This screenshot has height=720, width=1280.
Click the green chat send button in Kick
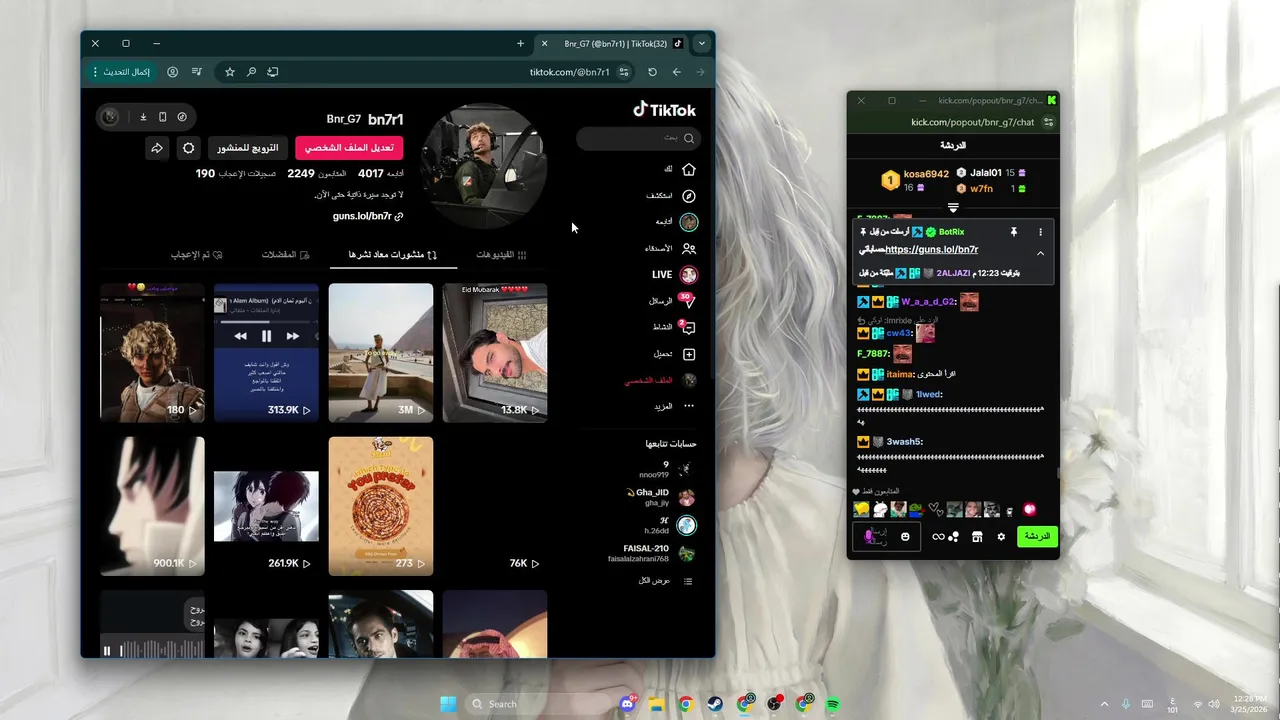click(1037, 537)
